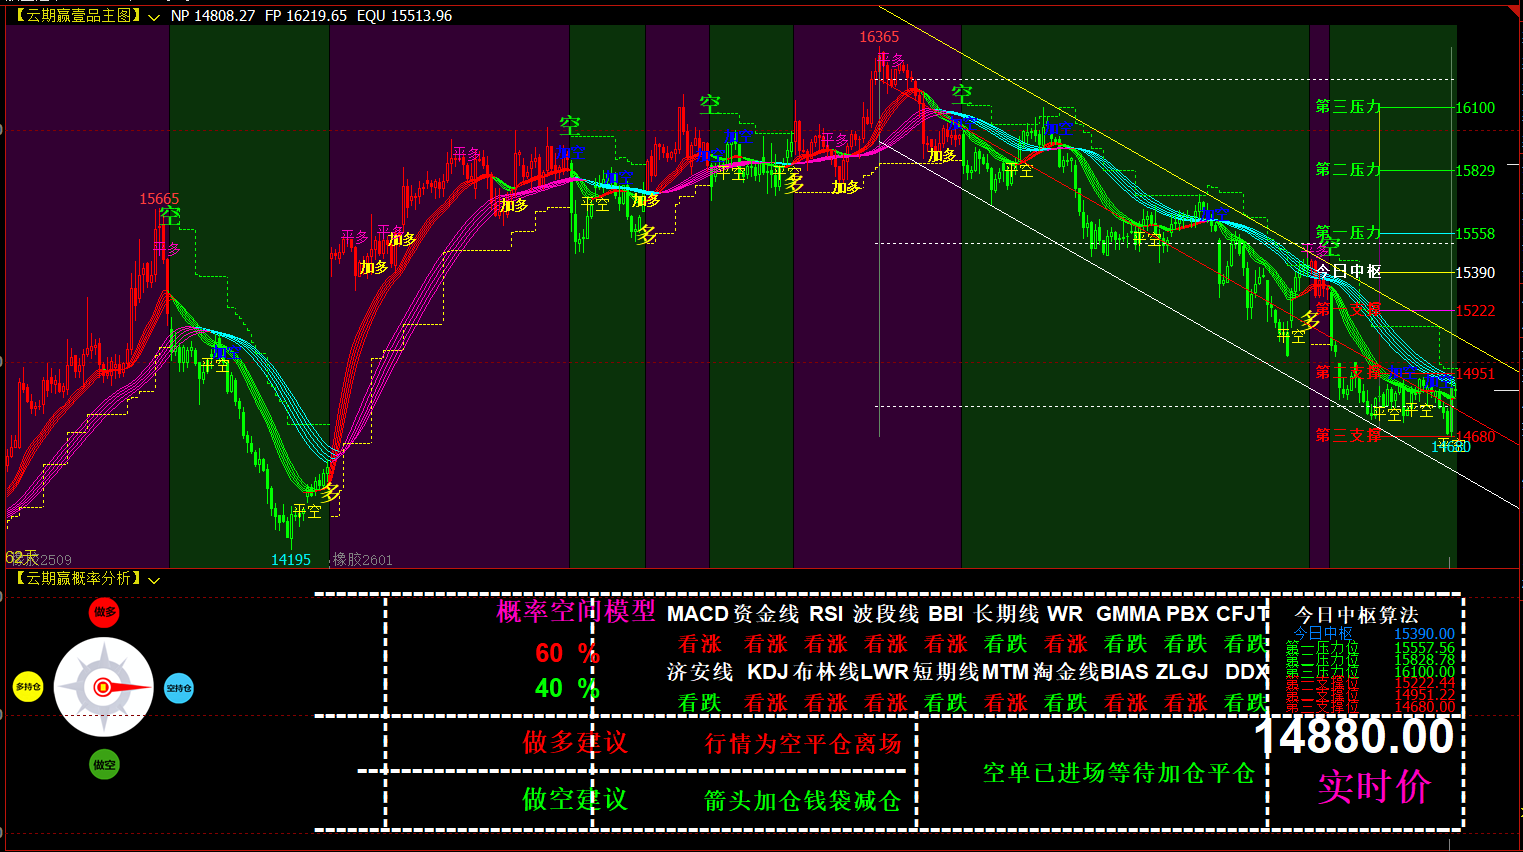Image resolution: width=1523 pixels, height=852 pixels.
Task: Click the 橡胶2601 contract label
Action: click(362, 560)
